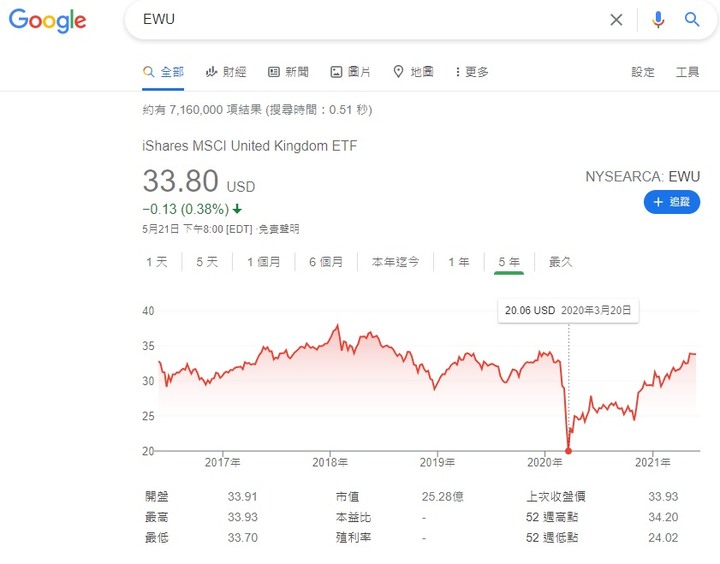This screenshot has height=564, width=720.
Task: Click the 2018年 axis label
Action: coord(330,462)
